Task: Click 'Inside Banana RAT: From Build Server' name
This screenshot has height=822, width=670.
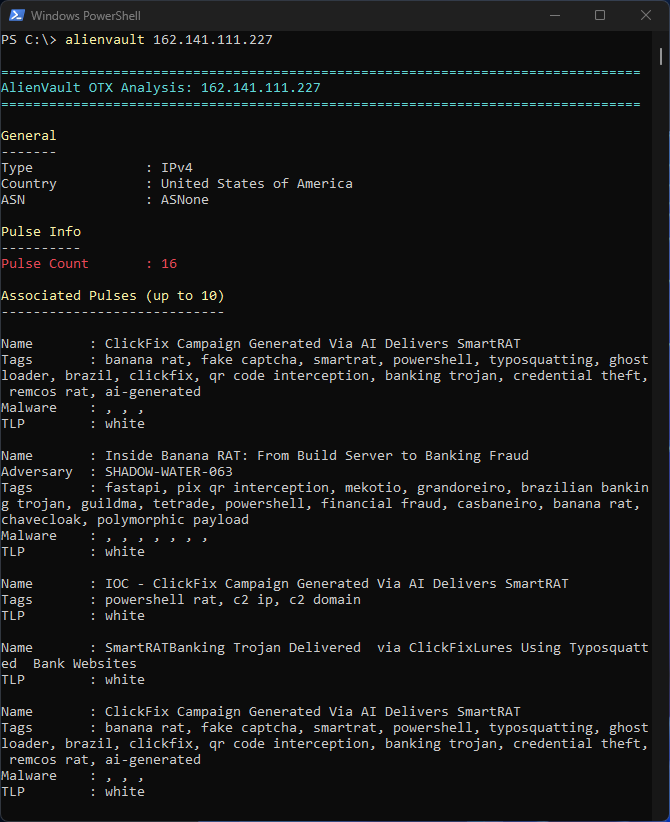Action: point(317,456)
